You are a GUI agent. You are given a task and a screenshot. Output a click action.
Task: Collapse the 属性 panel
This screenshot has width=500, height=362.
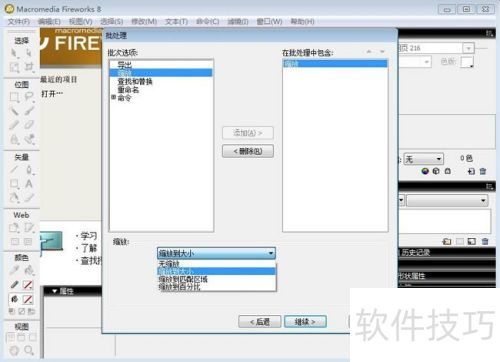(55, 291)
